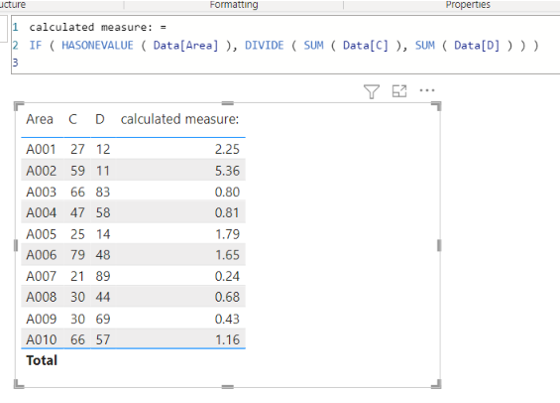This screenshot has width=560, height=403.
Task: Click HASONEVALUE function in formula
Action: [x=98, y=45]
